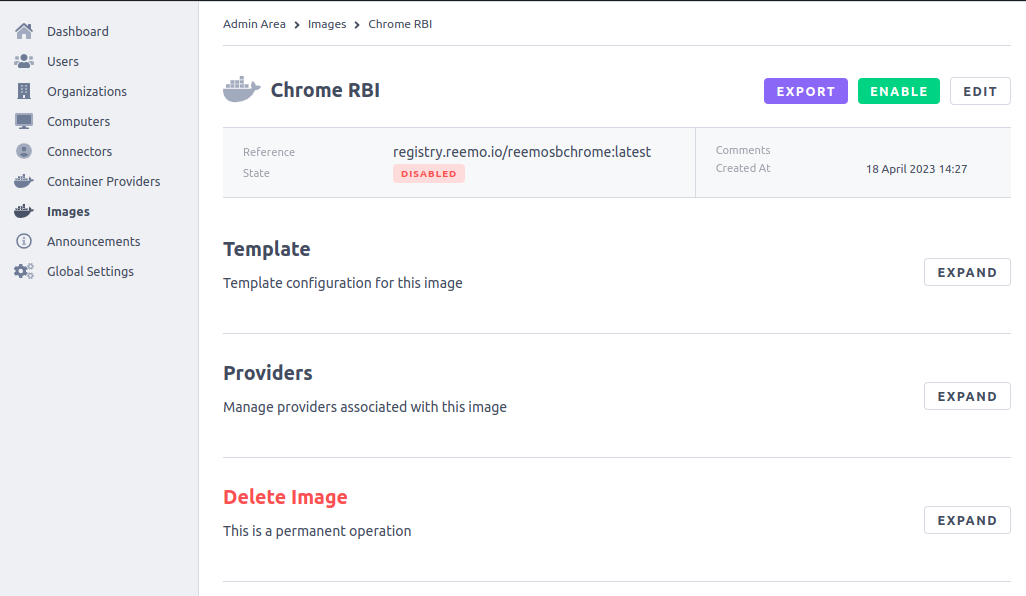This screenshot has height=596, width=1026.
Task: Expand the Template section
Action: coord(967,272)
